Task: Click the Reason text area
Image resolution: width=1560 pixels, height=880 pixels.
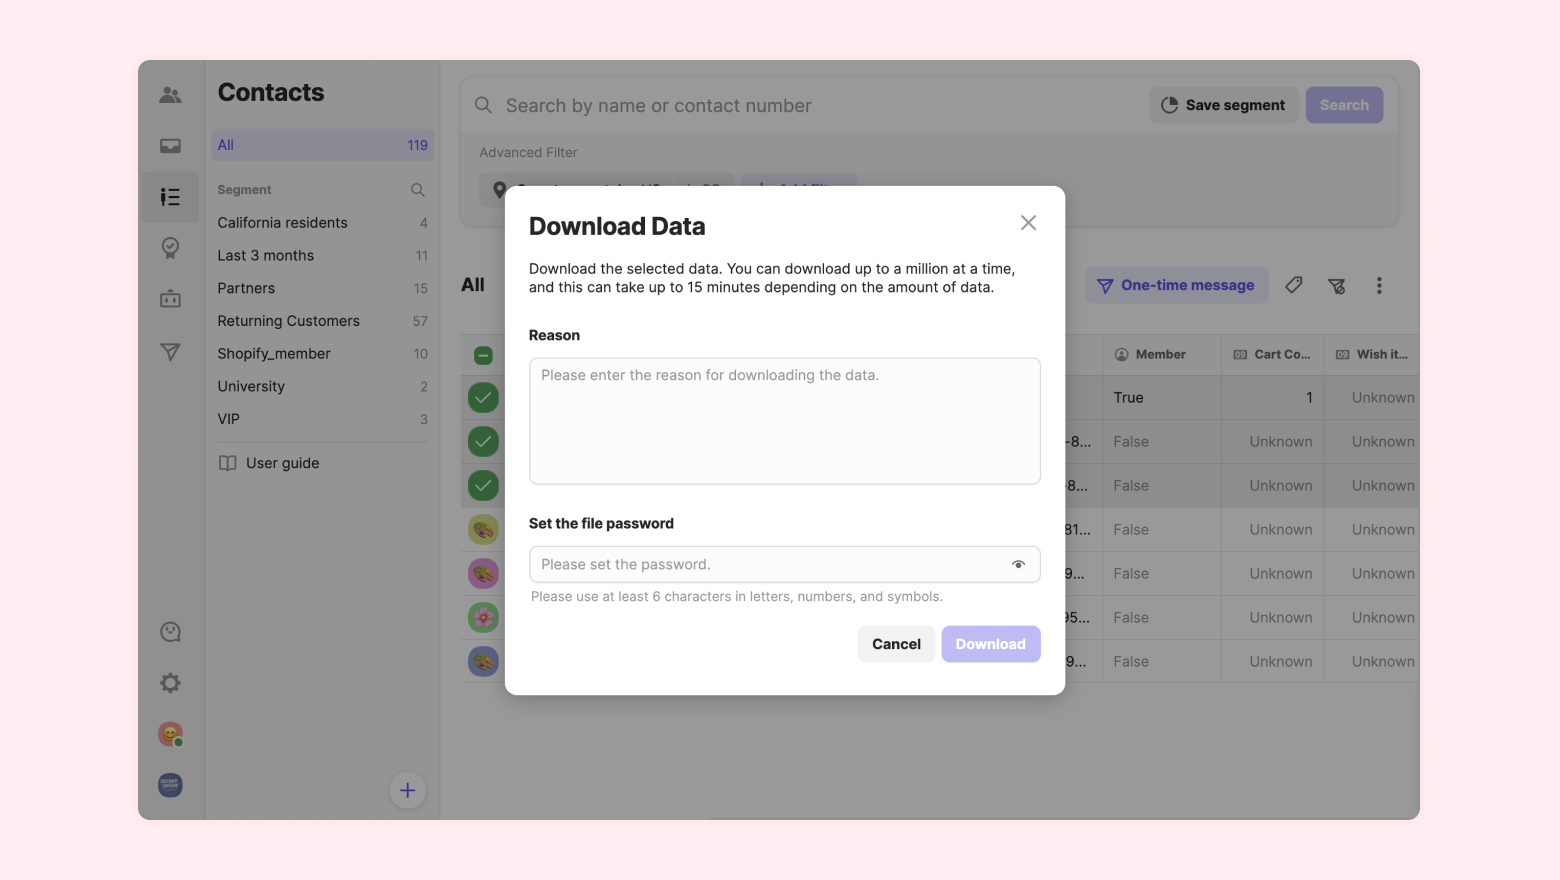Action: pos(784,421)
